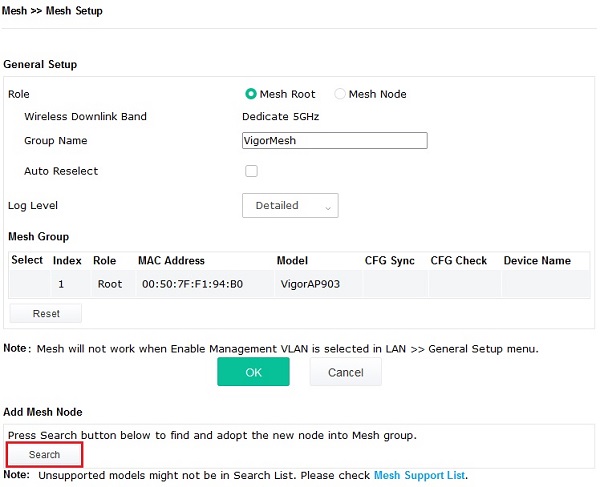Enable the Auto Reselect checkbox

coord(251,171)
